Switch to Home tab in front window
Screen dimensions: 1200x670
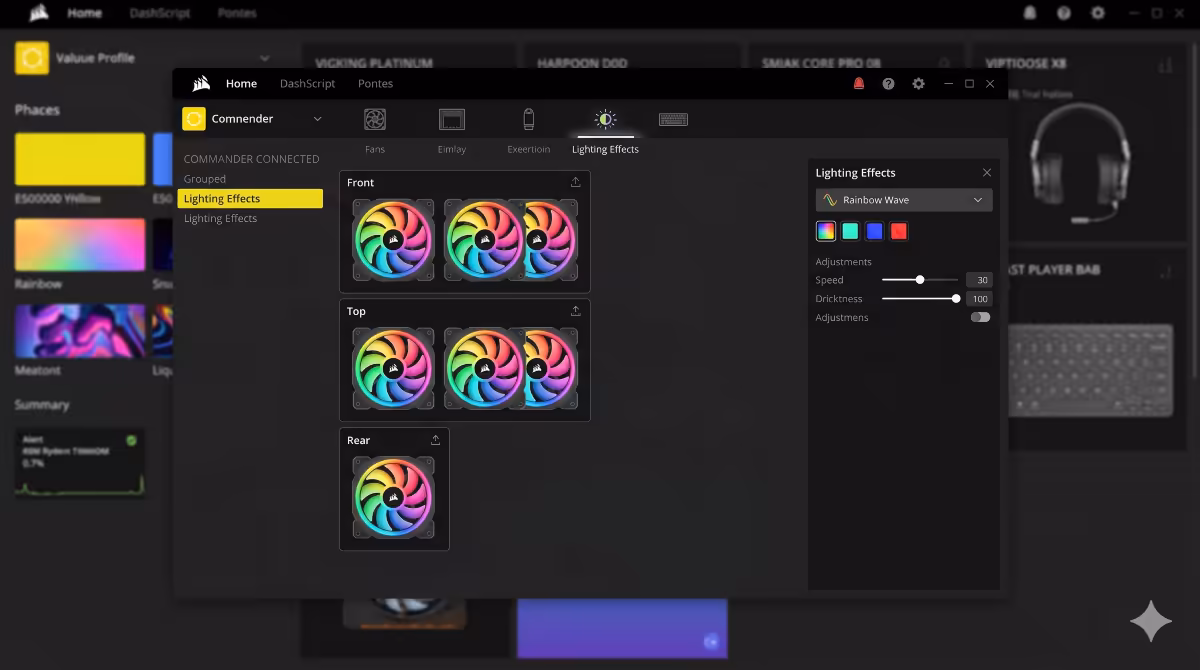(x=241, y=84)
